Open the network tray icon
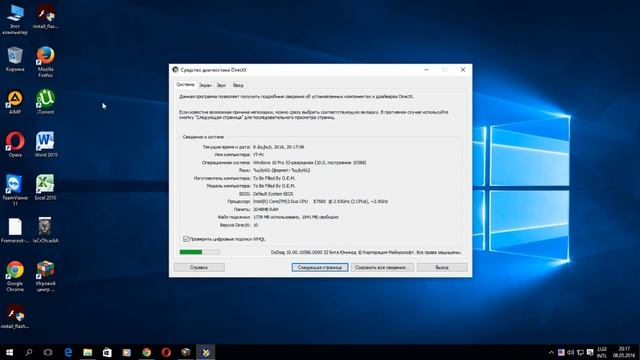 pos(580,352)
